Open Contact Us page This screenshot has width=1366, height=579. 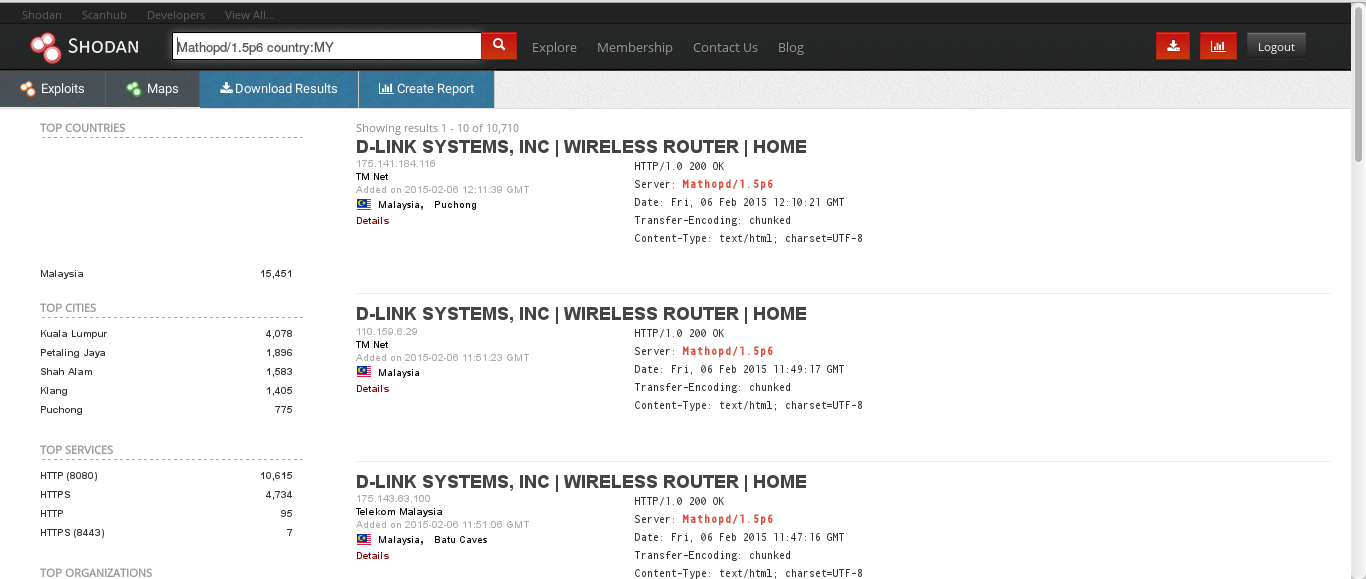(725, 47)
